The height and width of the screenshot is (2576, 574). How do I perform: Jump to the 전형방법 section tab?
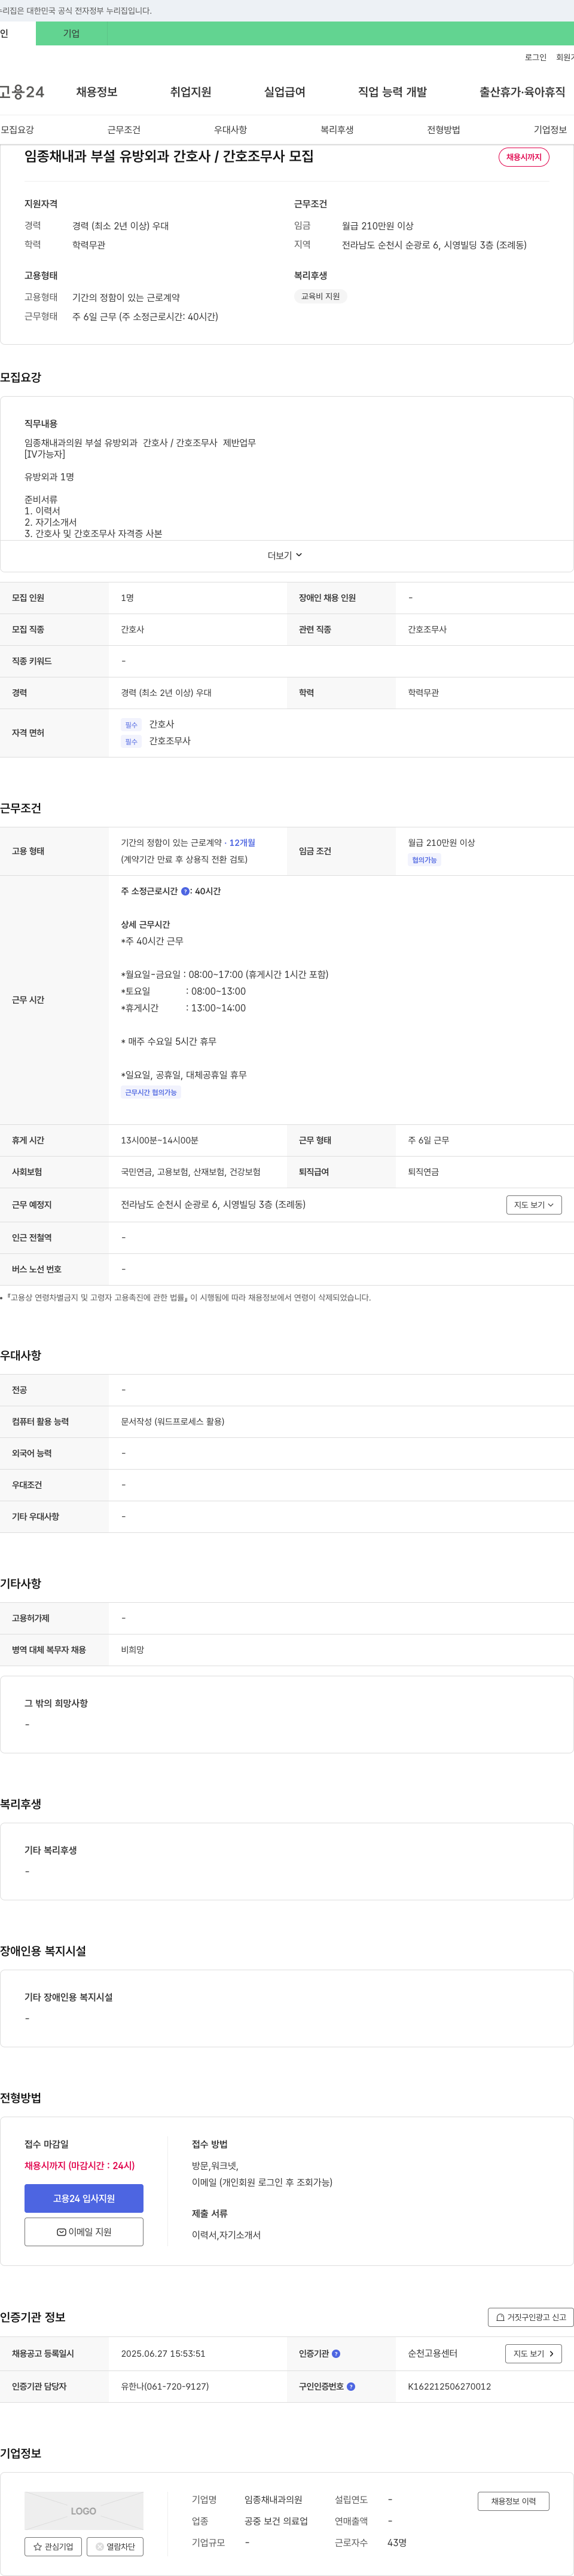tap(443, 130)
